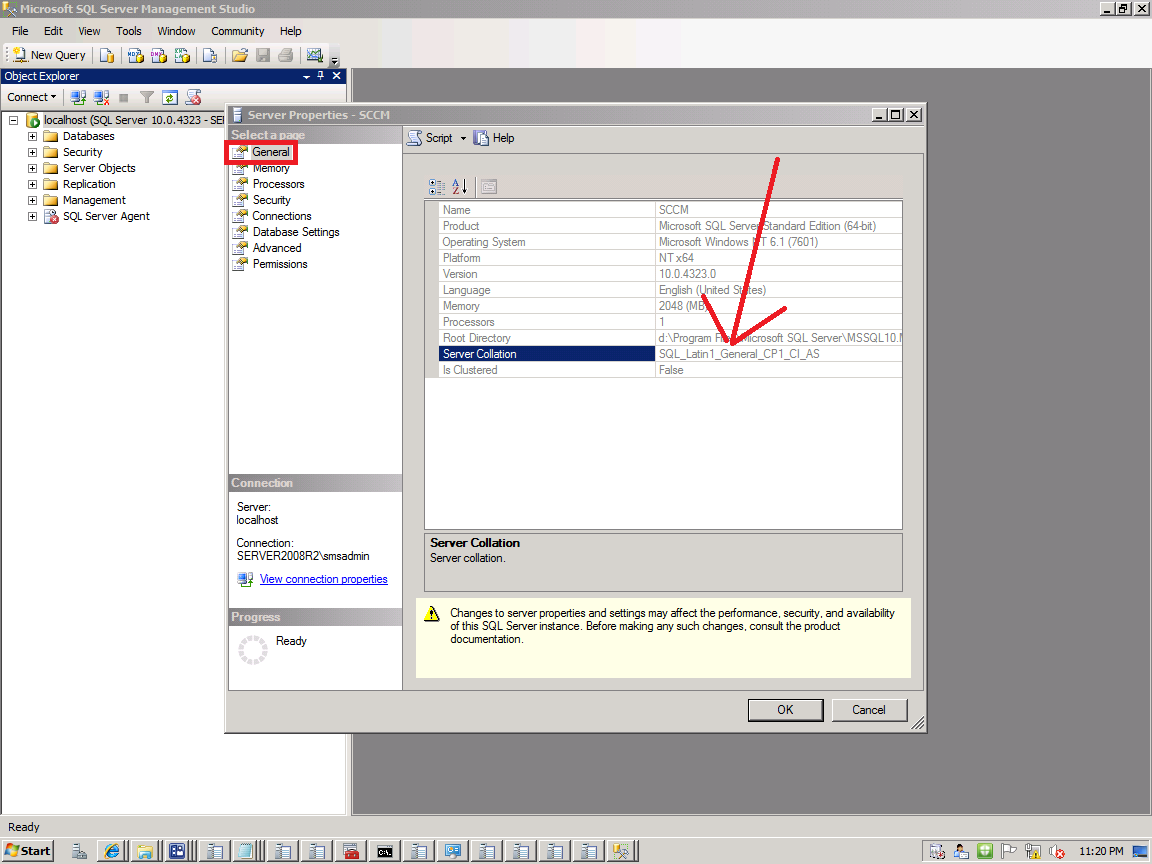Click the Cancel button
Image resolution: width=1152 pixels, height=864 pixels.
[869, 710]
